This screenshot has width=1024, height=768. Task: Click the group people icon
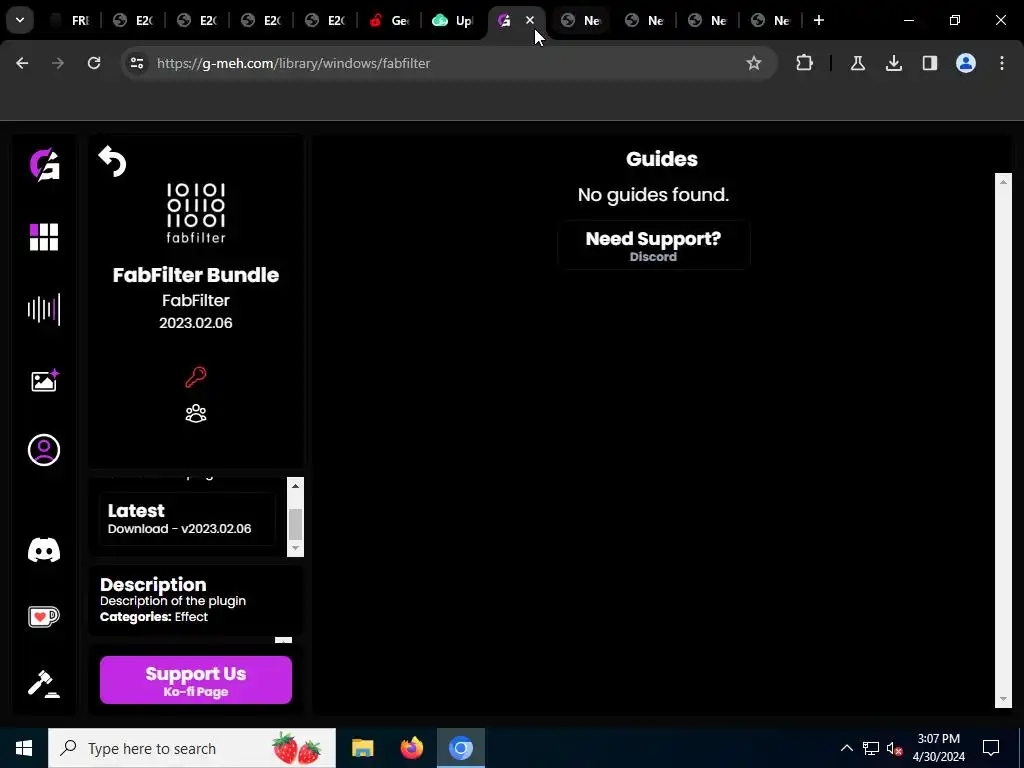(x=195, y=413)
